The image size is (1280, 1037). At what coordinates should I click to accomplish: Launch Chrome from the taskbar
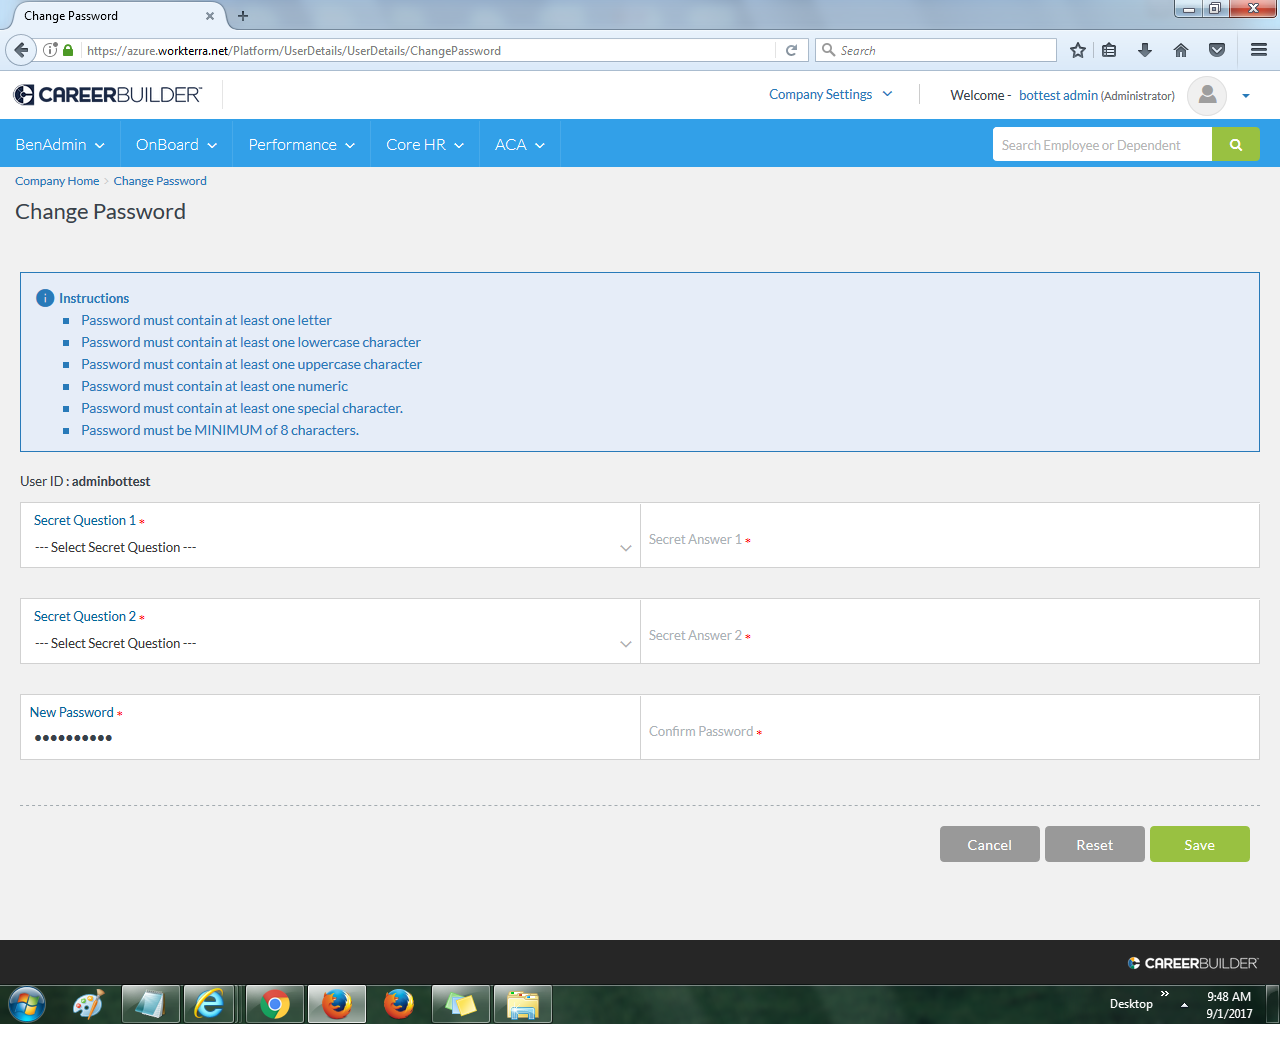click(274, 1003)
